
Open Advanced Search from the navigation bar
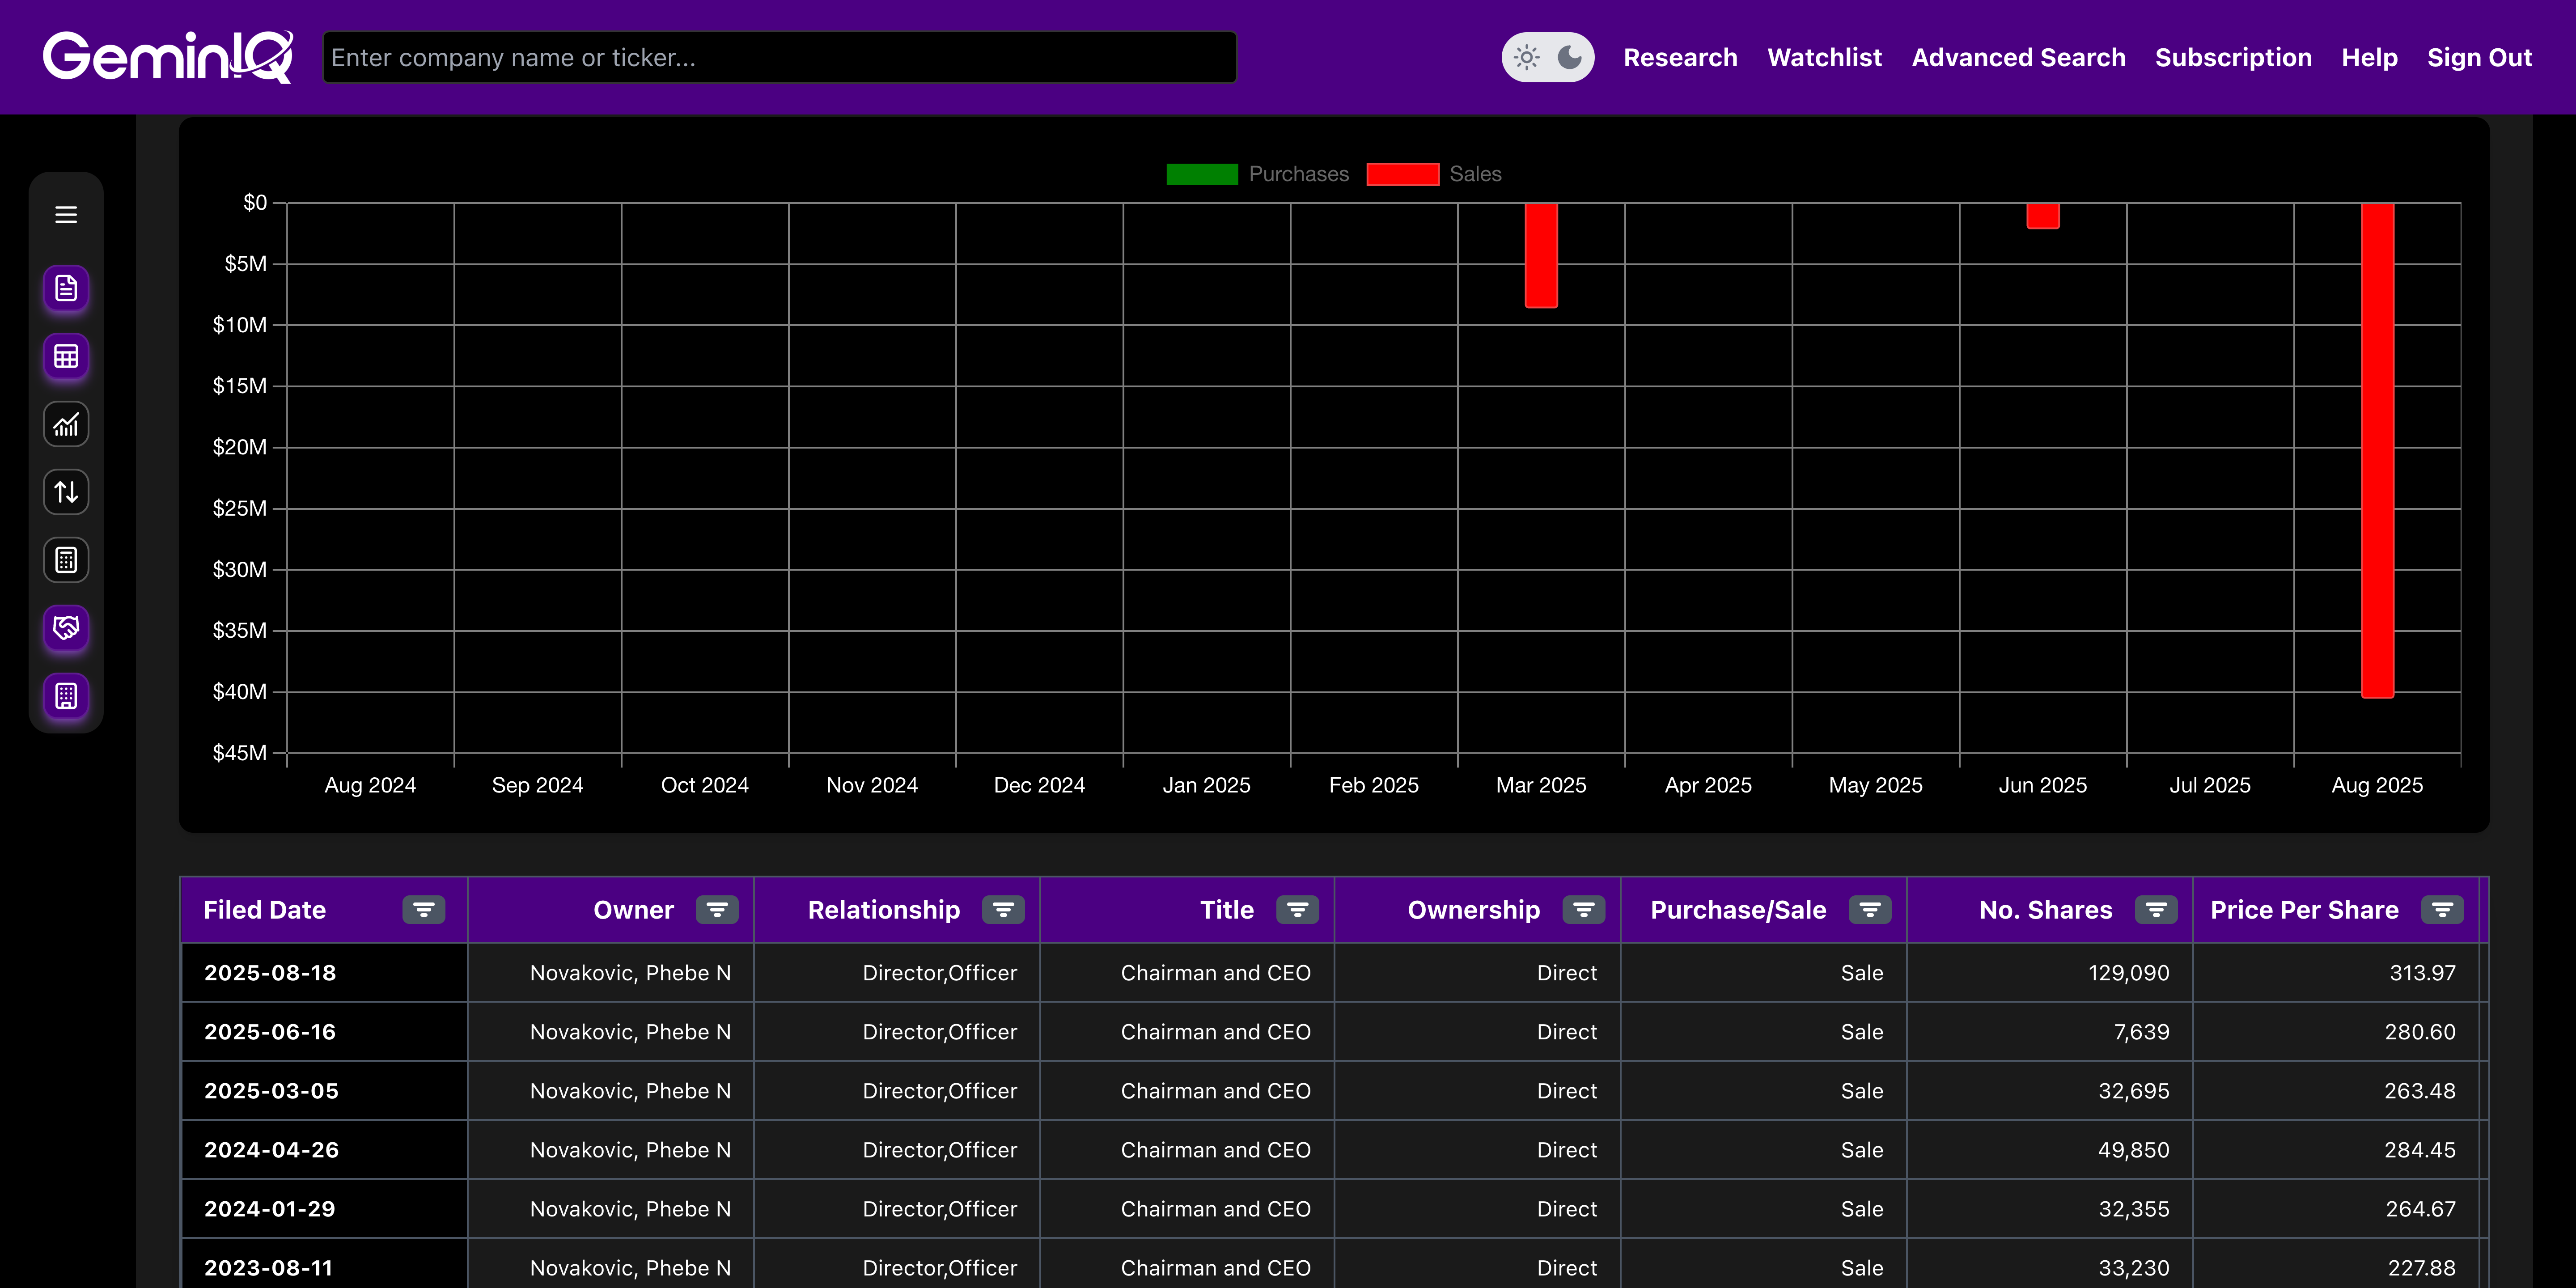tap(2018, 57)
